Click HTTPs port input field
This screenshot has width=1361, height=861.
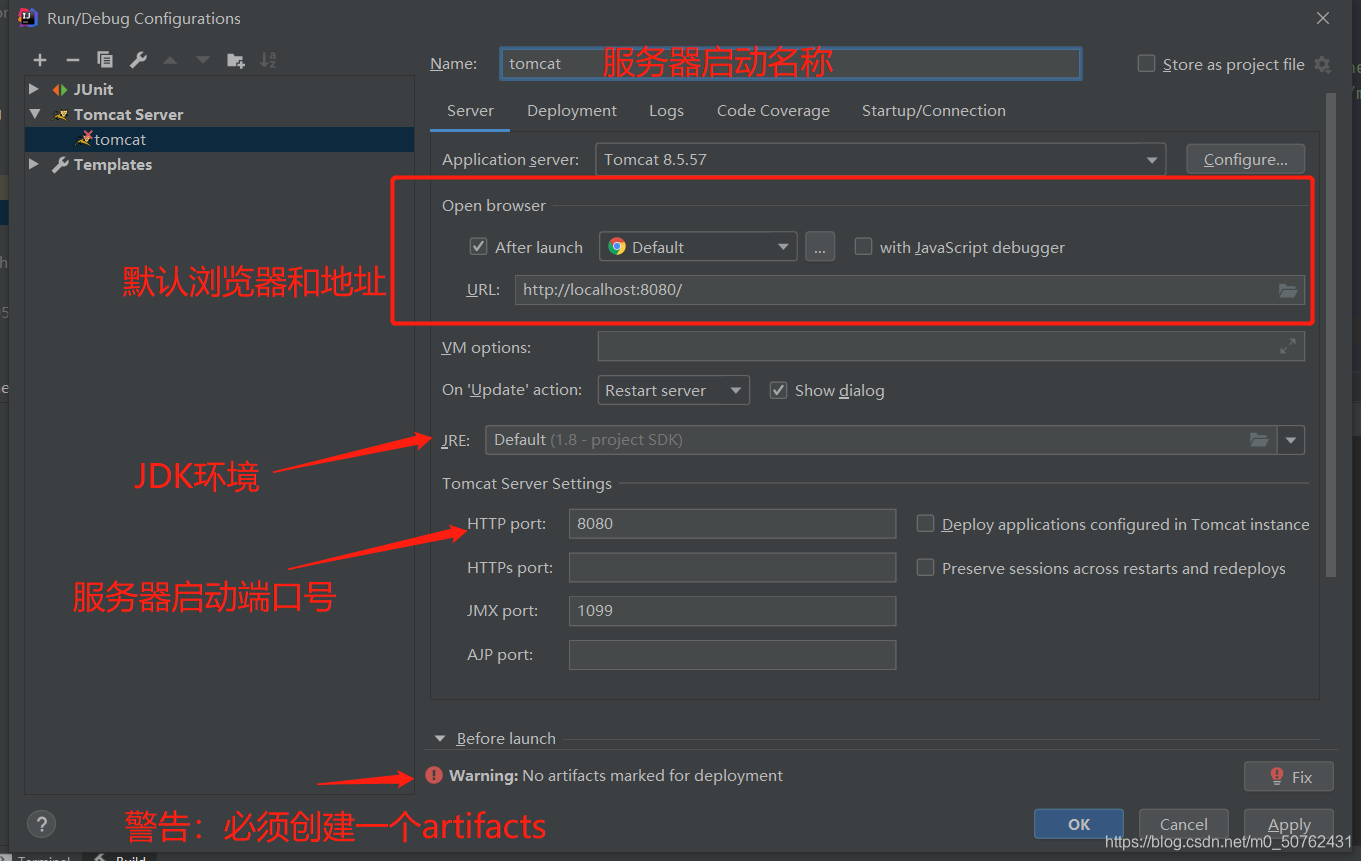coord(732,568)
